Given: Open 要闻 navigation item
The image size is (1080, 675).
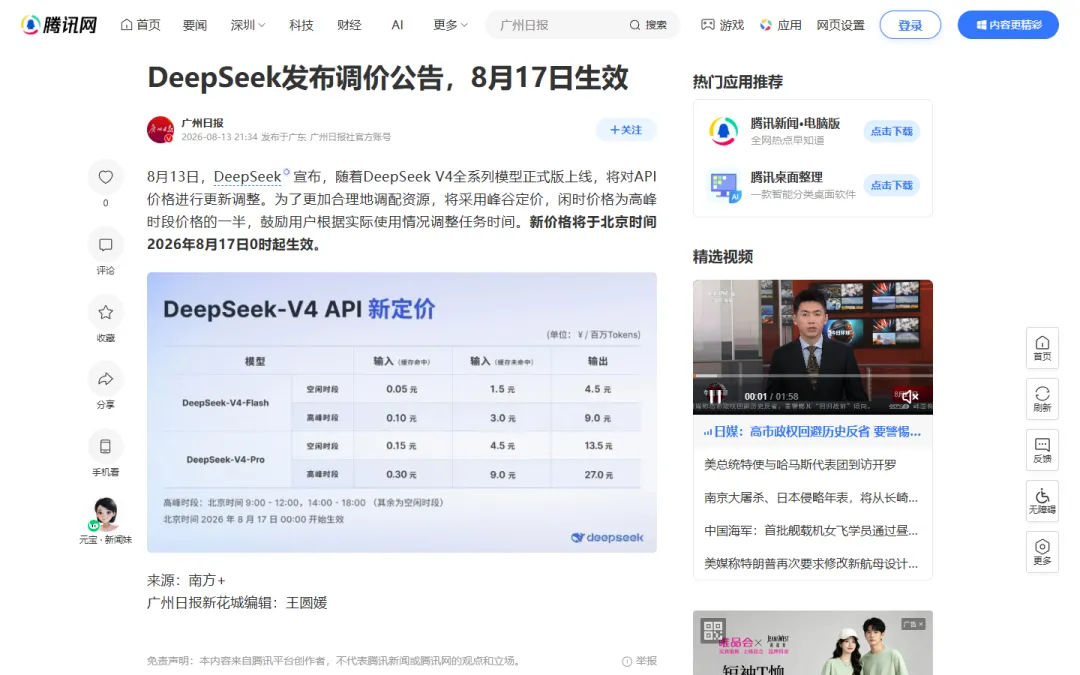Looking at the screenshot, I should click(x=195, y=25).
